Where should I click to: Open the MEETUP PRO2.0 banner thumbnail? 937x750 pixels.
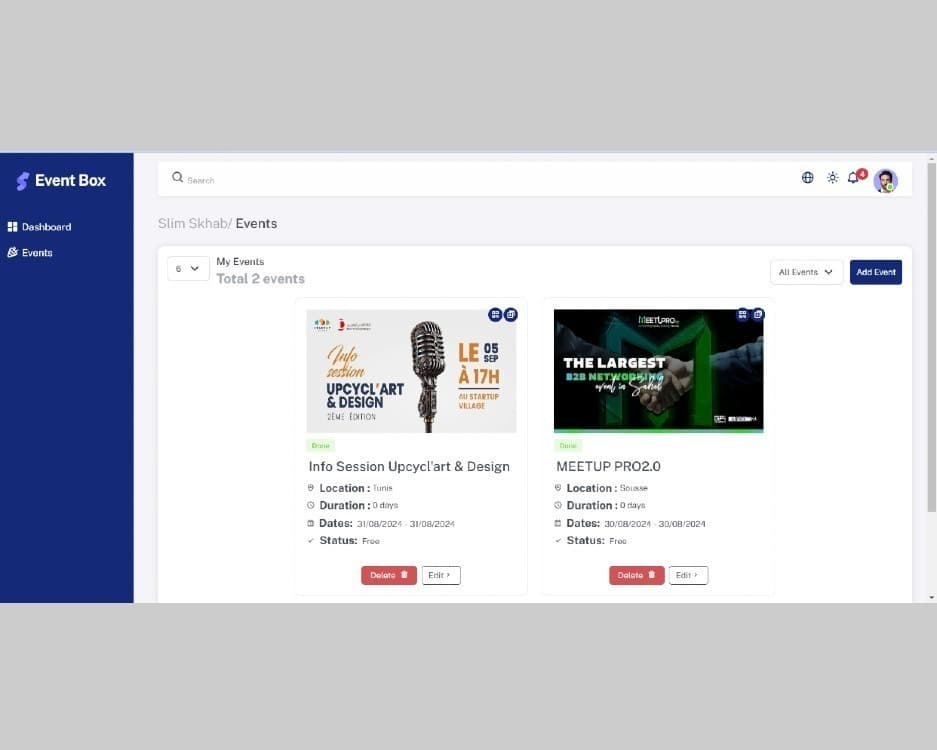point(658,371)
